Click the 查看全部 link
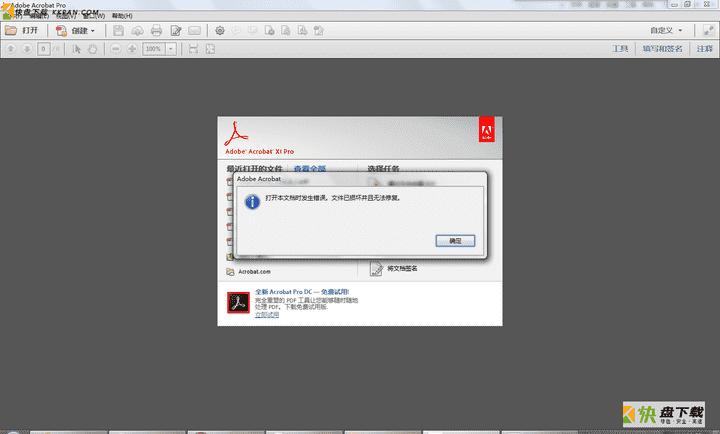The width and height of the screenshot is (720, 434). click(x=310, y=169)
